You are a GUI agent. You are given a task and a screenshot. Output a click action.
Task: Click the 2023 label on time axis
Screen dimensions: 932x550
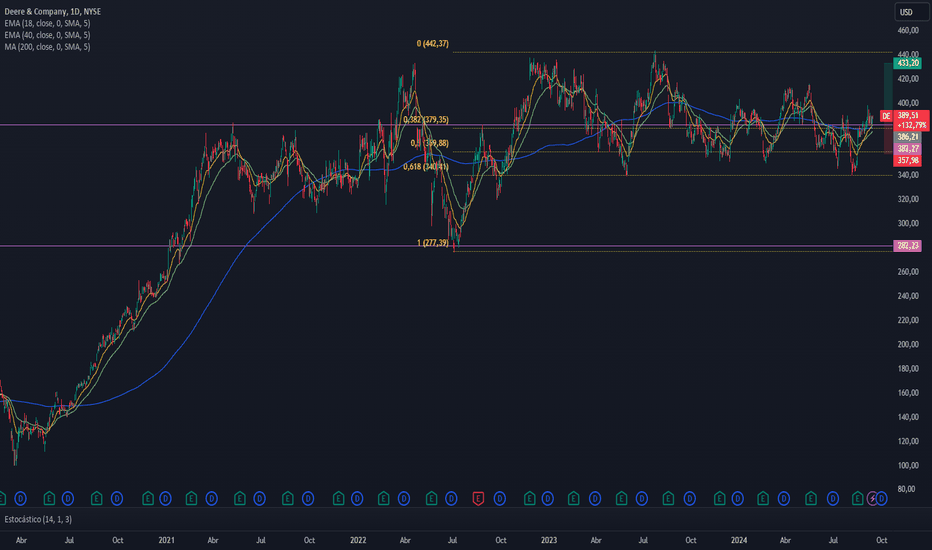point(547,540)
